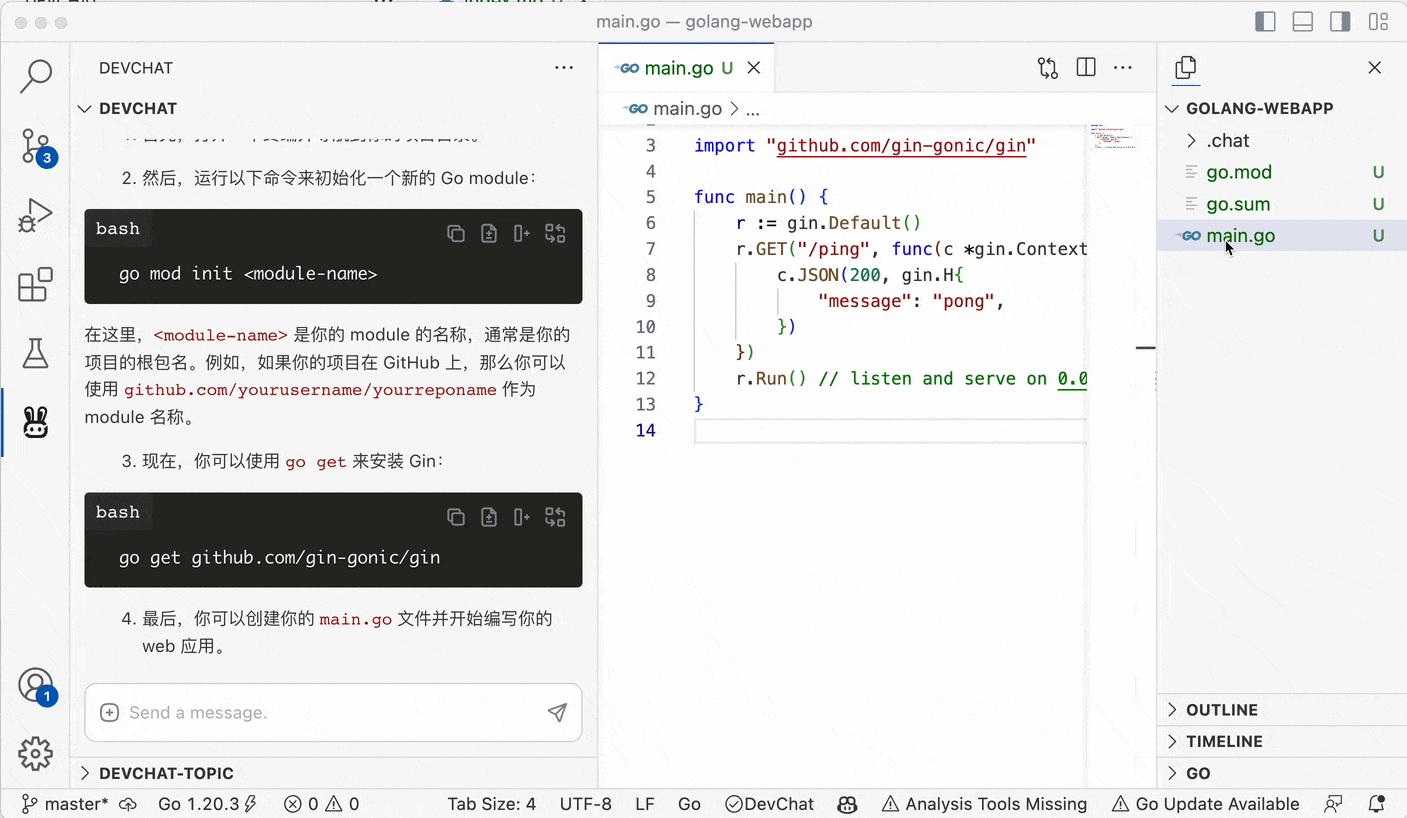Open the editor tab overflow menu
This screenshot has height=818, width=1407.
point(1122,67)
